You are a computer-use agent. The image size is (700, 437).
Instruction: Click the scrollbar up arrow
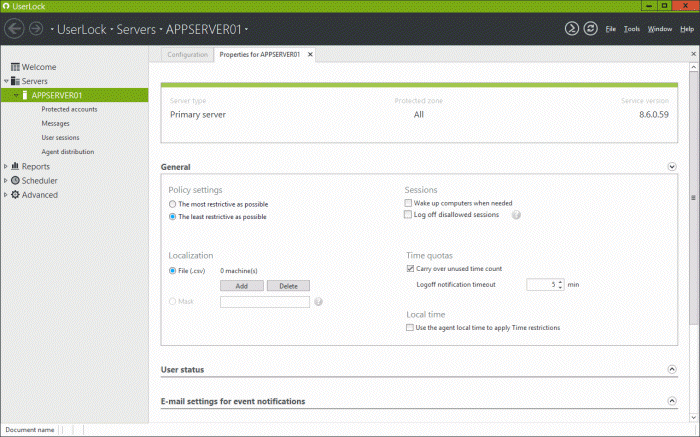tap(693, 67)
